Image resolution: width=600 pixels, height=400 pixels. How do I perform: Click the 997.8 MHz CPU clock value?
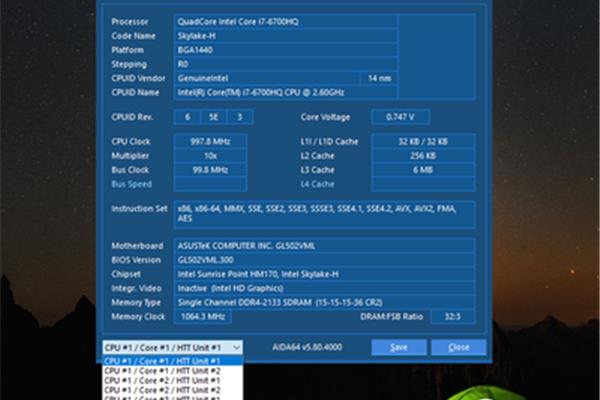(x=210, y=141)
